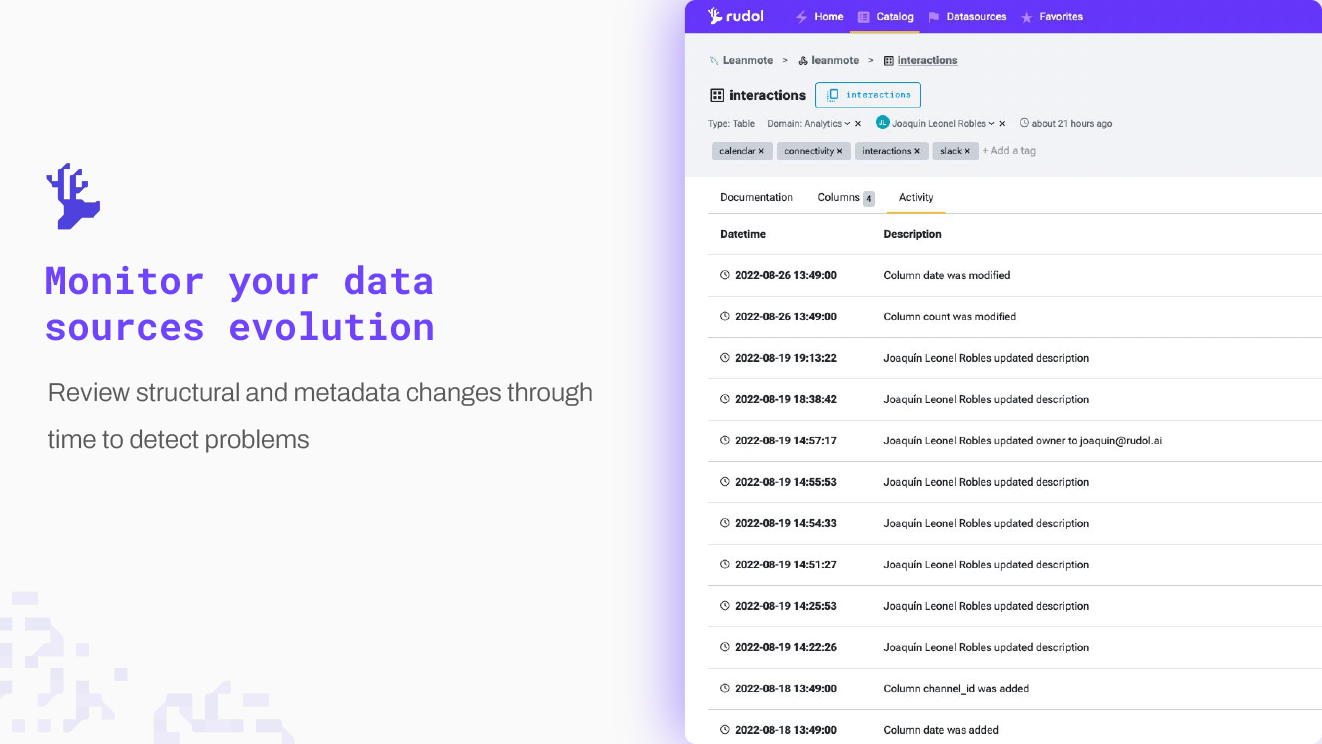Navigate to Leanmote datasource in the breadcrumb
The height and width of the screenshot is (744, 1322).
point(741,60)
